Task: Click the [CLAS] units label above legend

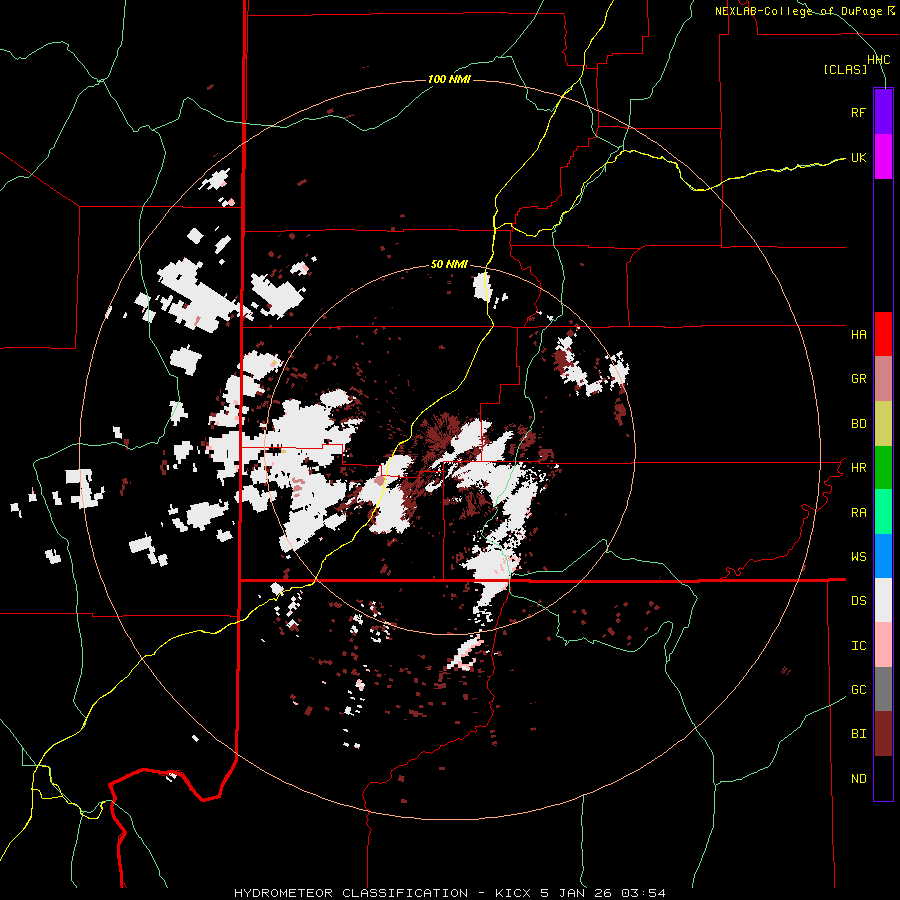Action: pos(845,70)
